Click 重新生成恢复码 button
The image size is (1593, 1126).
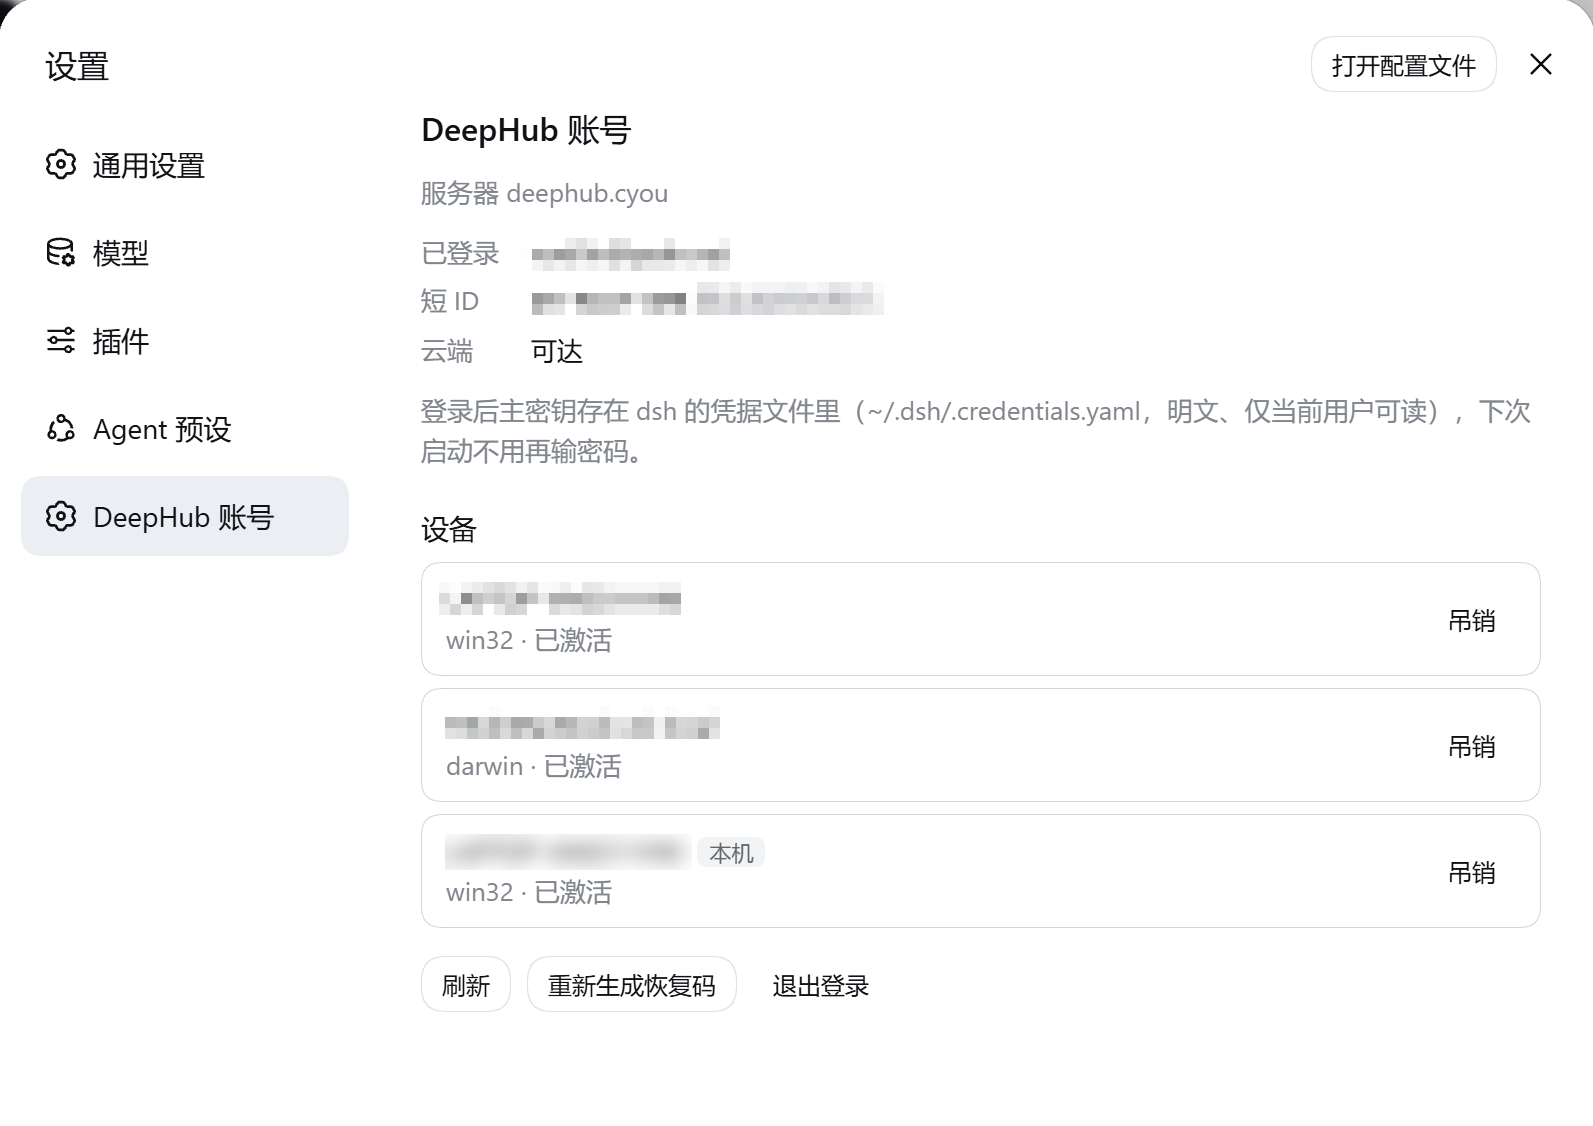pos(632,985)
